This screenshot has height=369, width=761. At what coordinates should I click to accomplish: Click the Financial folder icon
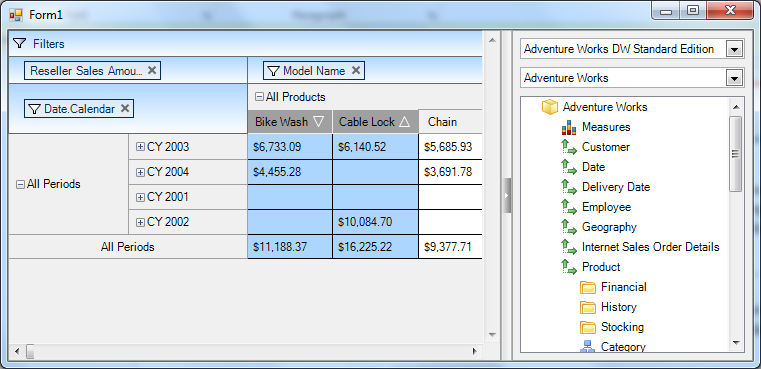[x=588, y=287]
